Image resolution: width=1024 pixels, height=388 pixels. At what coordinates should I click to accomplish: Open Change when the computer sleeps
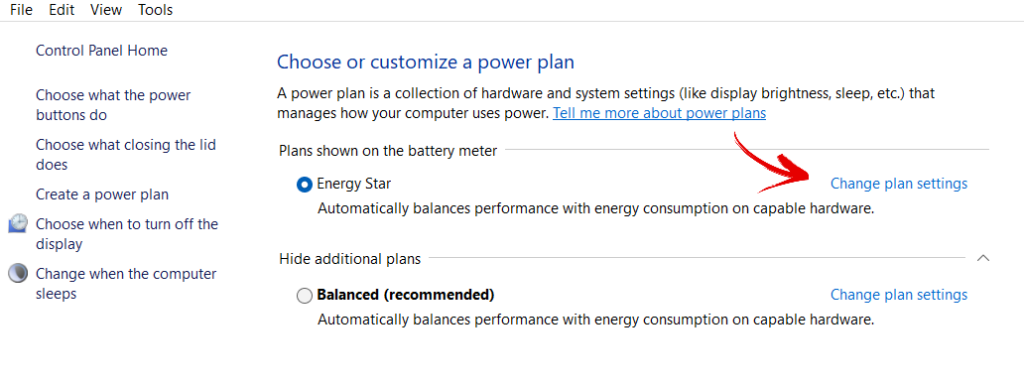(126, 283)
